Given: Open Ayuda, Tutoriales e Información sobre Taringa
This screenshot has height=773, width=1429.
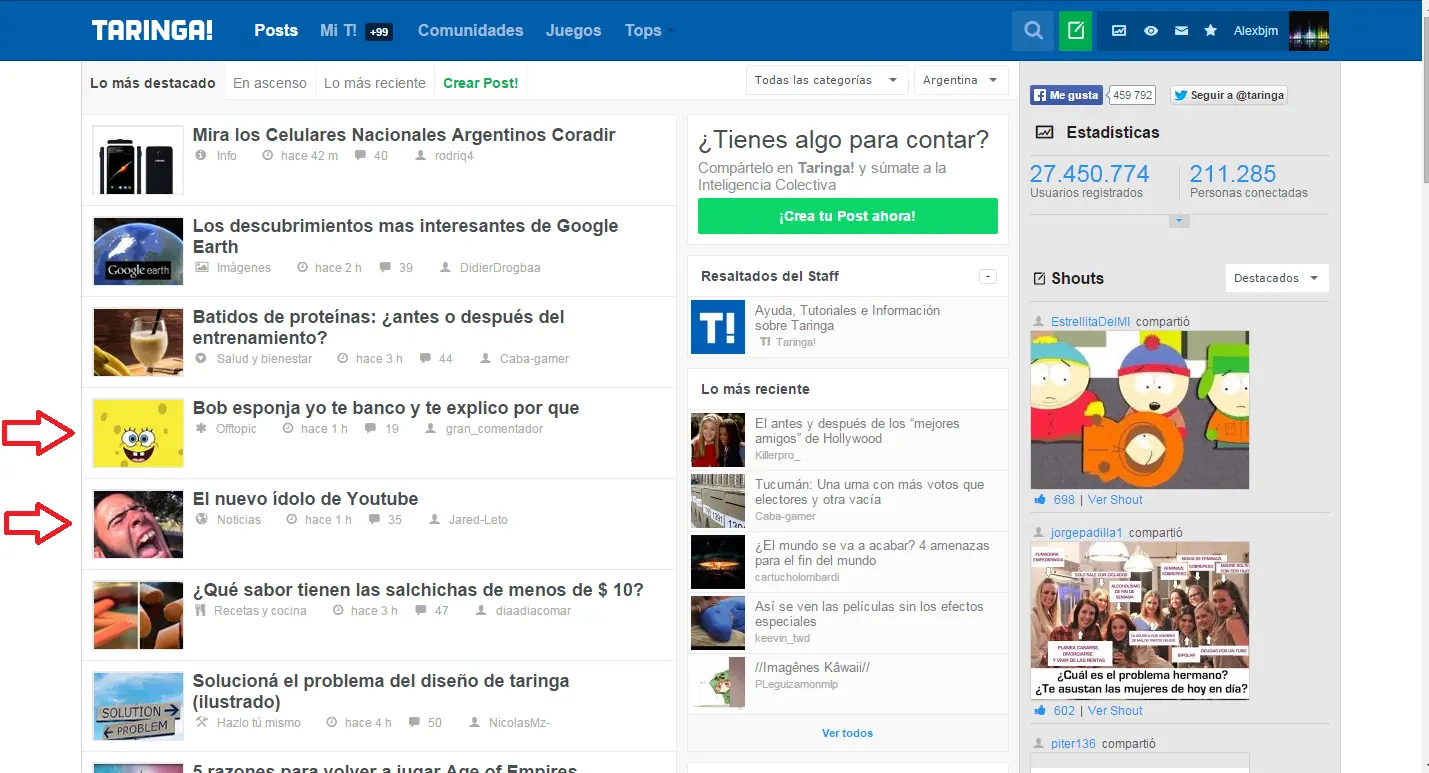Looking at the screenshot, I should [848, 318].
